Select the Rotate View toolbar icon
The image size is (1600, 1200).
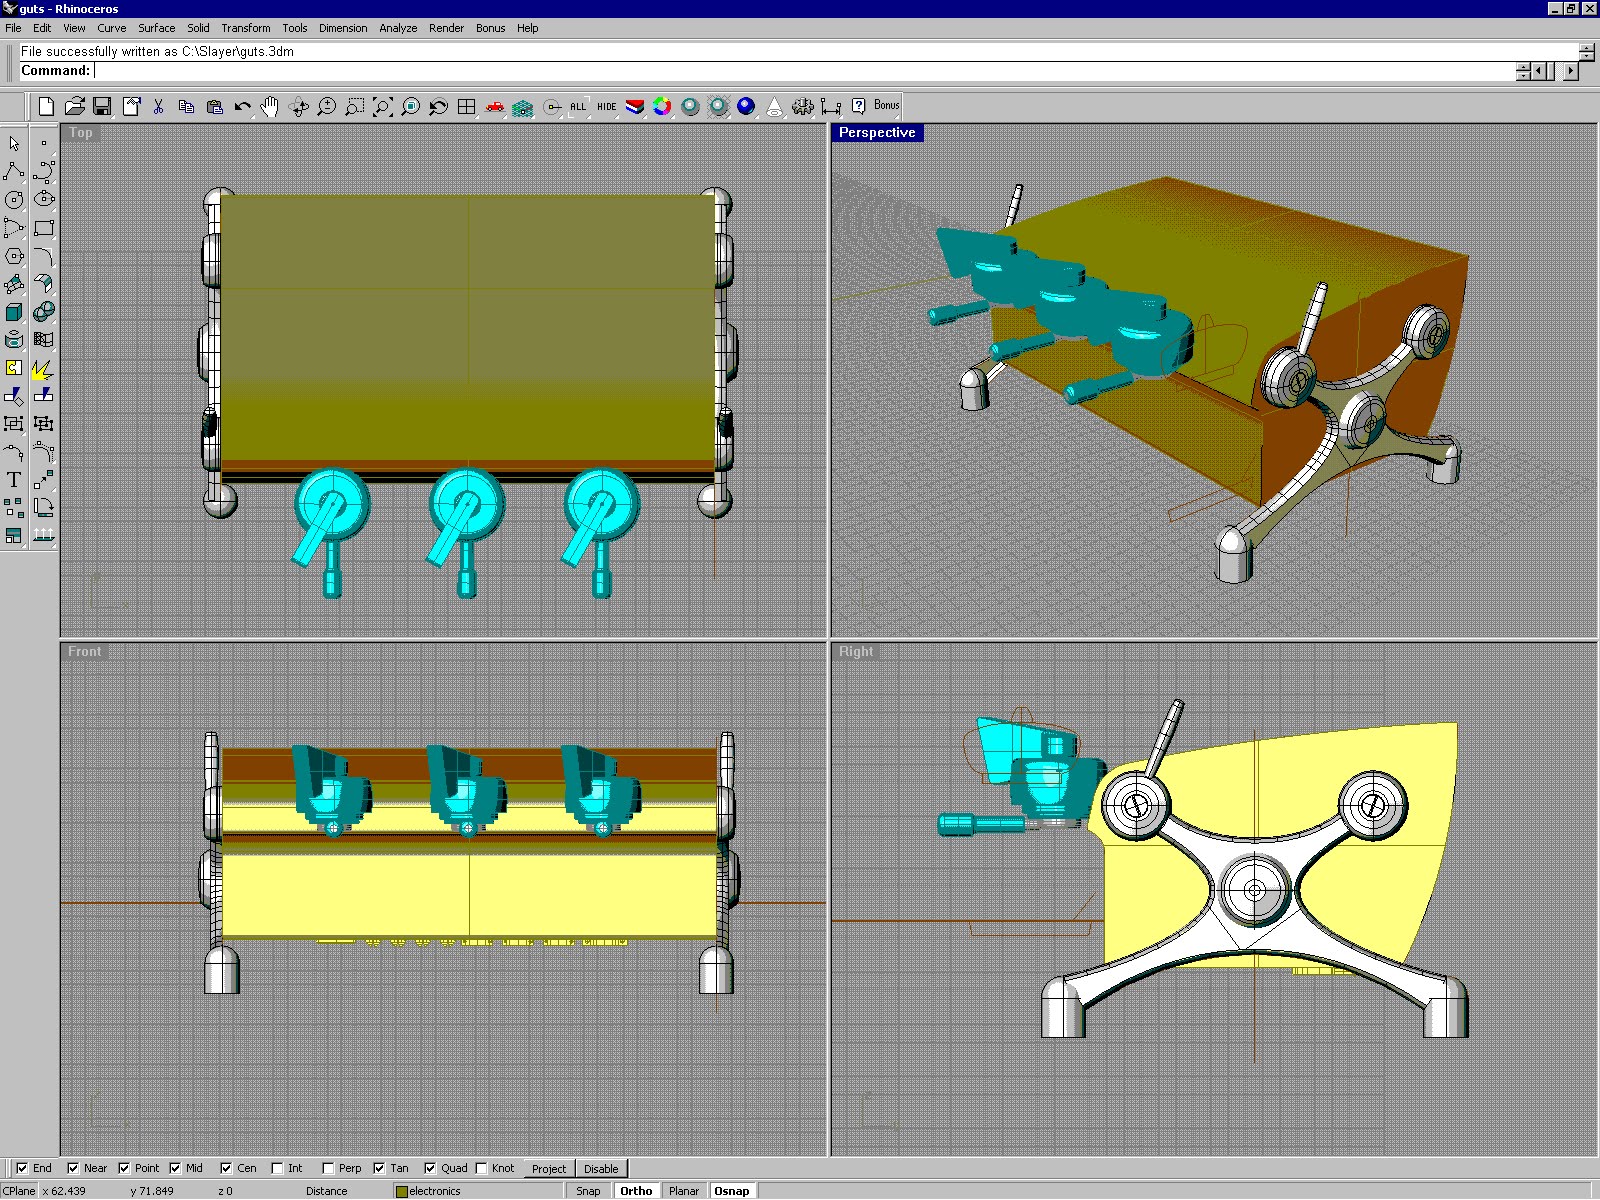pyautogui.click(x=297, y=105)
